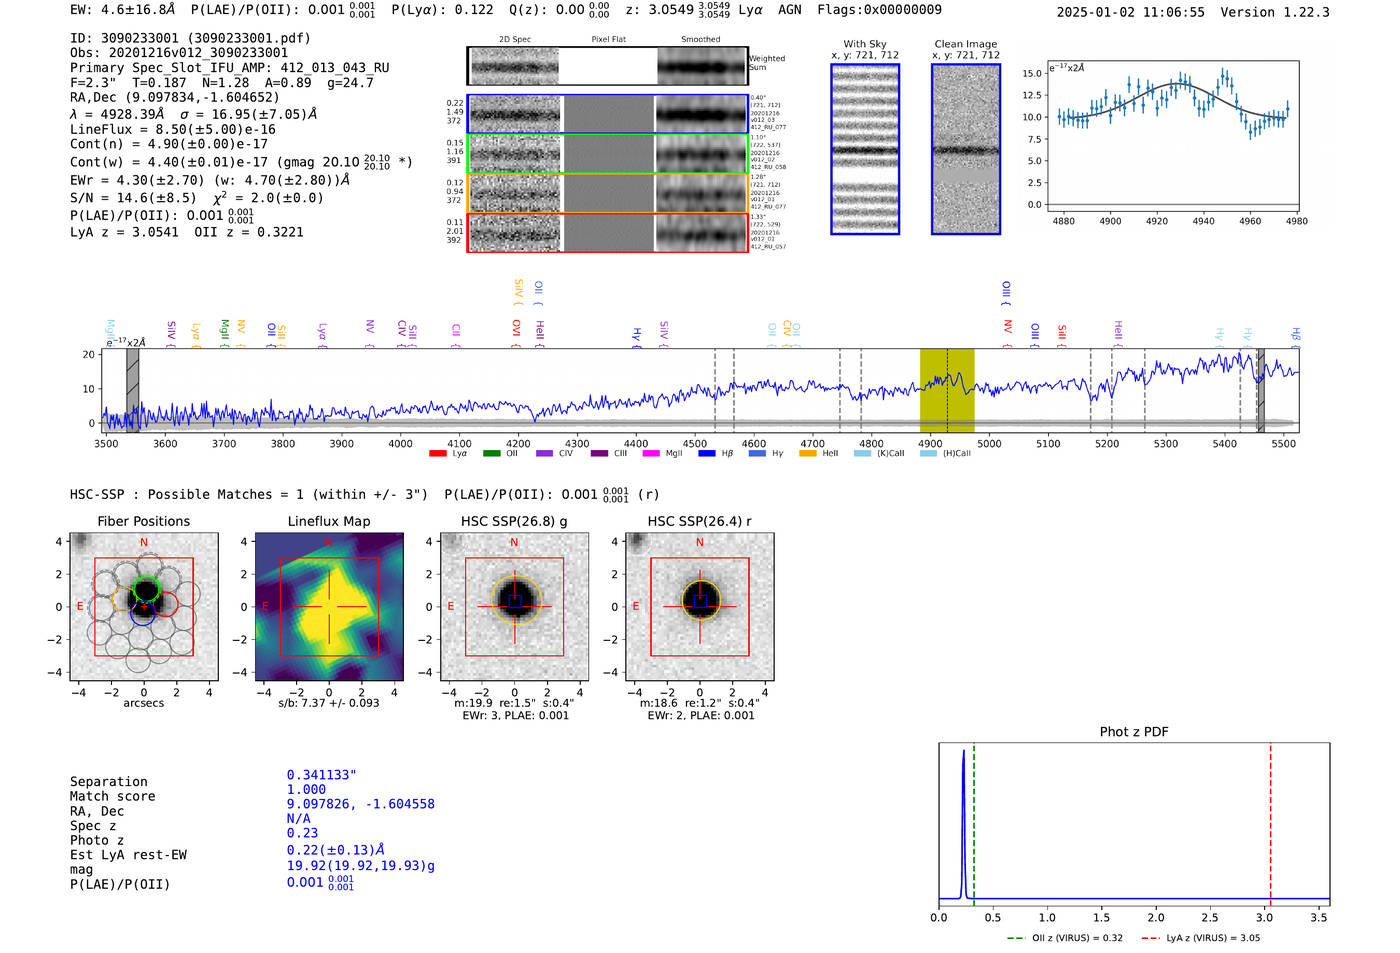
Task: Select the RA,Dec (9.097834,-1.604652) text
Action: coord(175,97)
